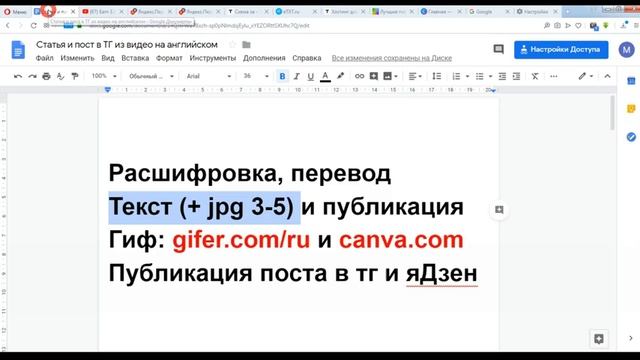The height and width of the screenshot is (360, 640).
Task: Reload the page in the browser
Action: pos(33,25)
